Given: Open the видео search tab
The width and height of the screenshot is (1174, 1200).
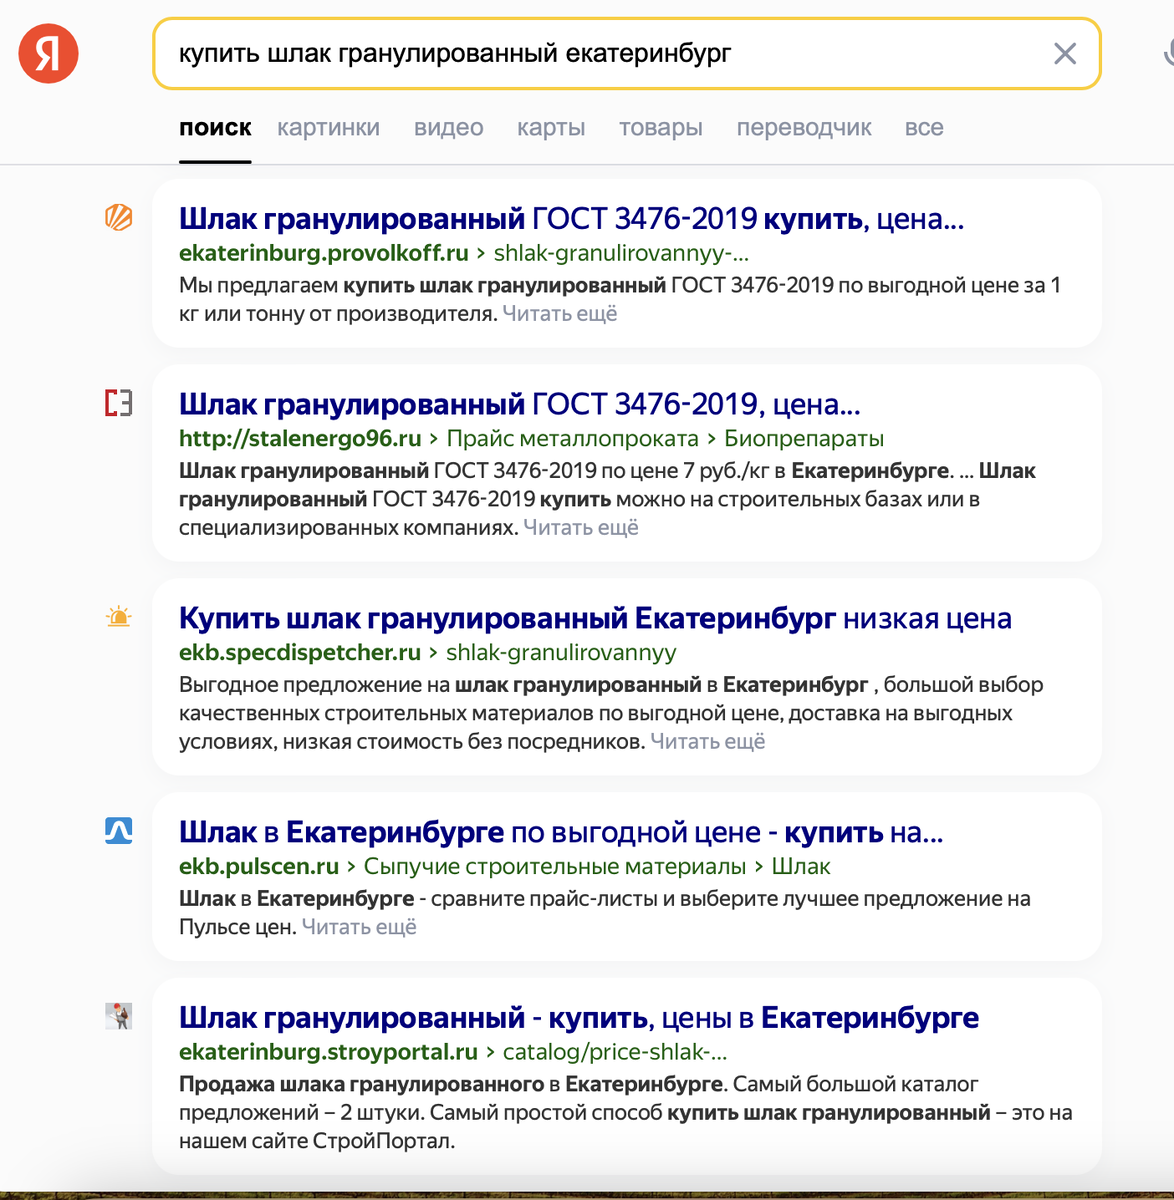Looking at the screenshot, I should 448,128.
